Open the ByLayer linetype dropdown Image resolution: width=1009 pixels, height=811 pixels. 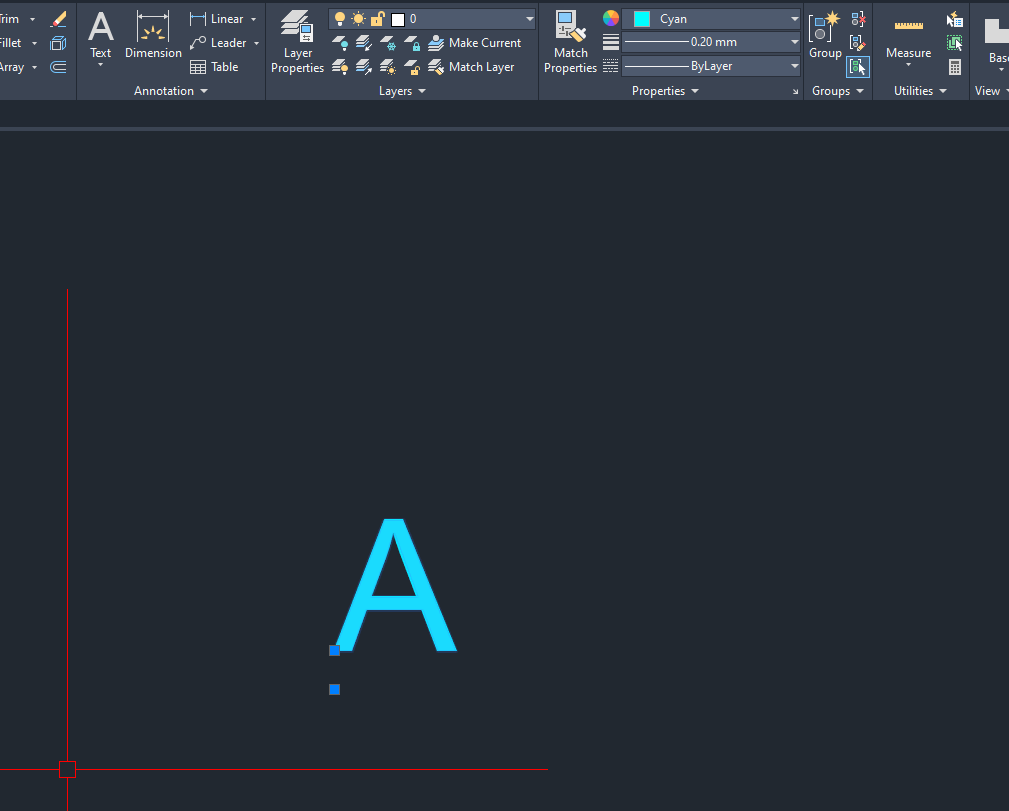711,66
